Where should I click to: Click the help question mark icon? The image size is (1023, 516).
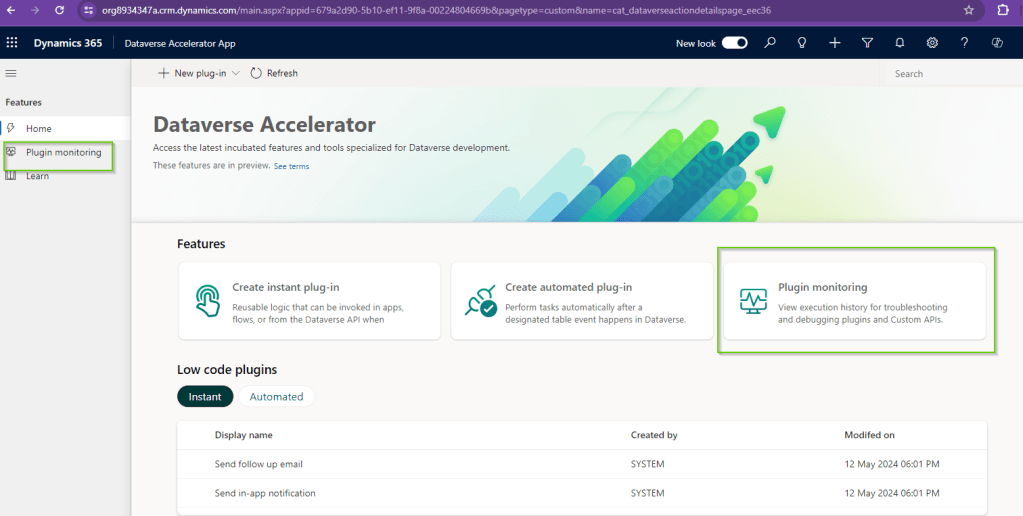click(x=964, y=43)
